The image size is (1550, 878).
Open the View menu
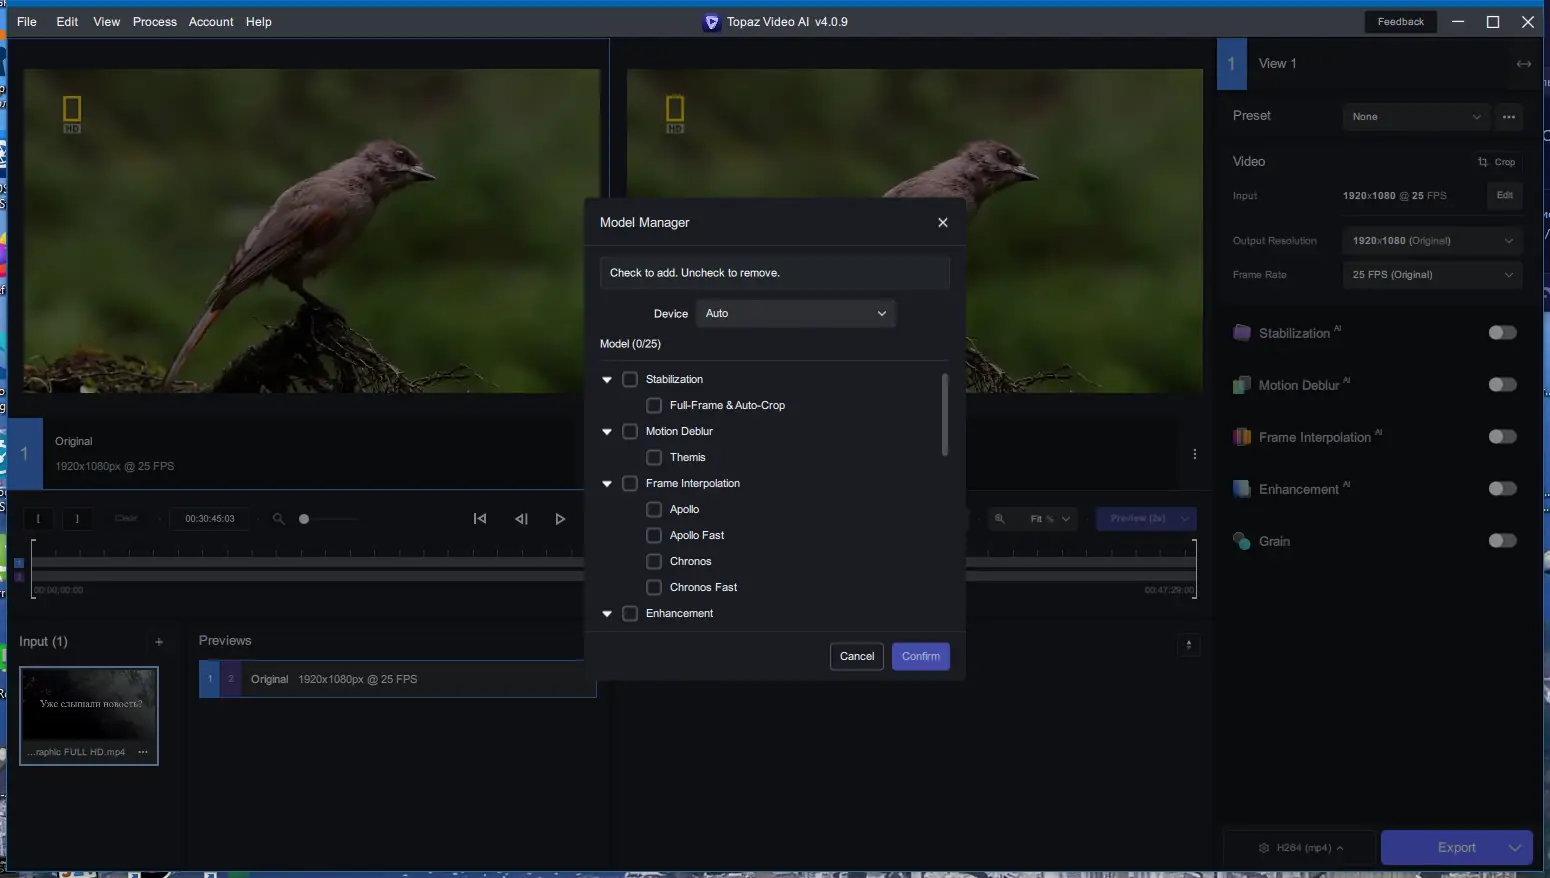(x=107, y=22)
